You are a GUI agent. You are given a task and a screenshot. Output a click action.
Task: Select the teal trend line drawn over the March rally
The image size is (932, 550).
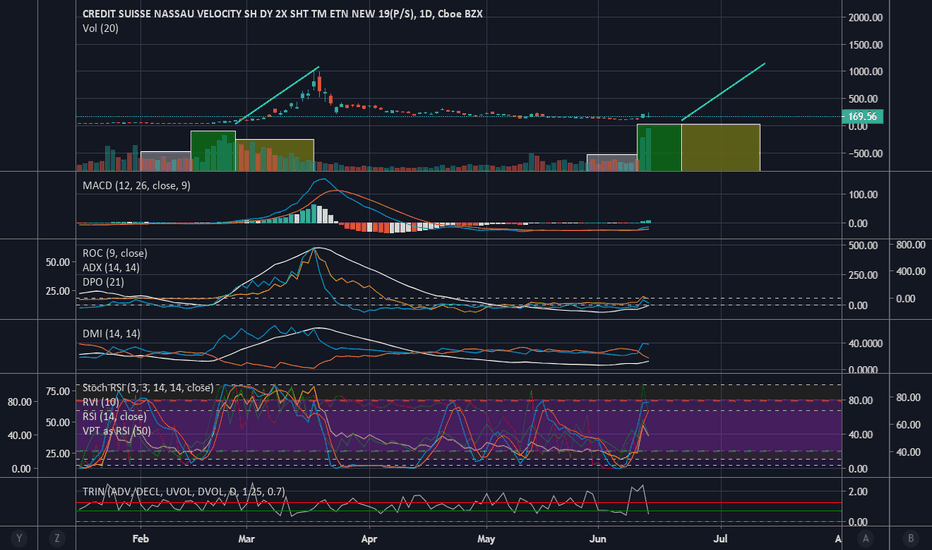277,95
